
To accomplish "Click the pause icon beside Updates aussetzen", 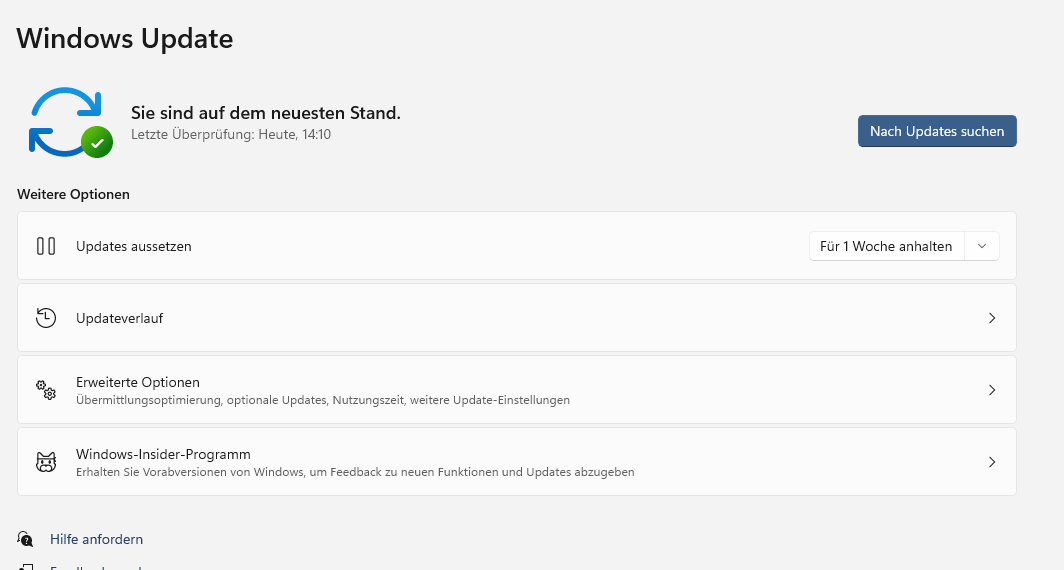I will pyautogui.click(x=46, y=246).
